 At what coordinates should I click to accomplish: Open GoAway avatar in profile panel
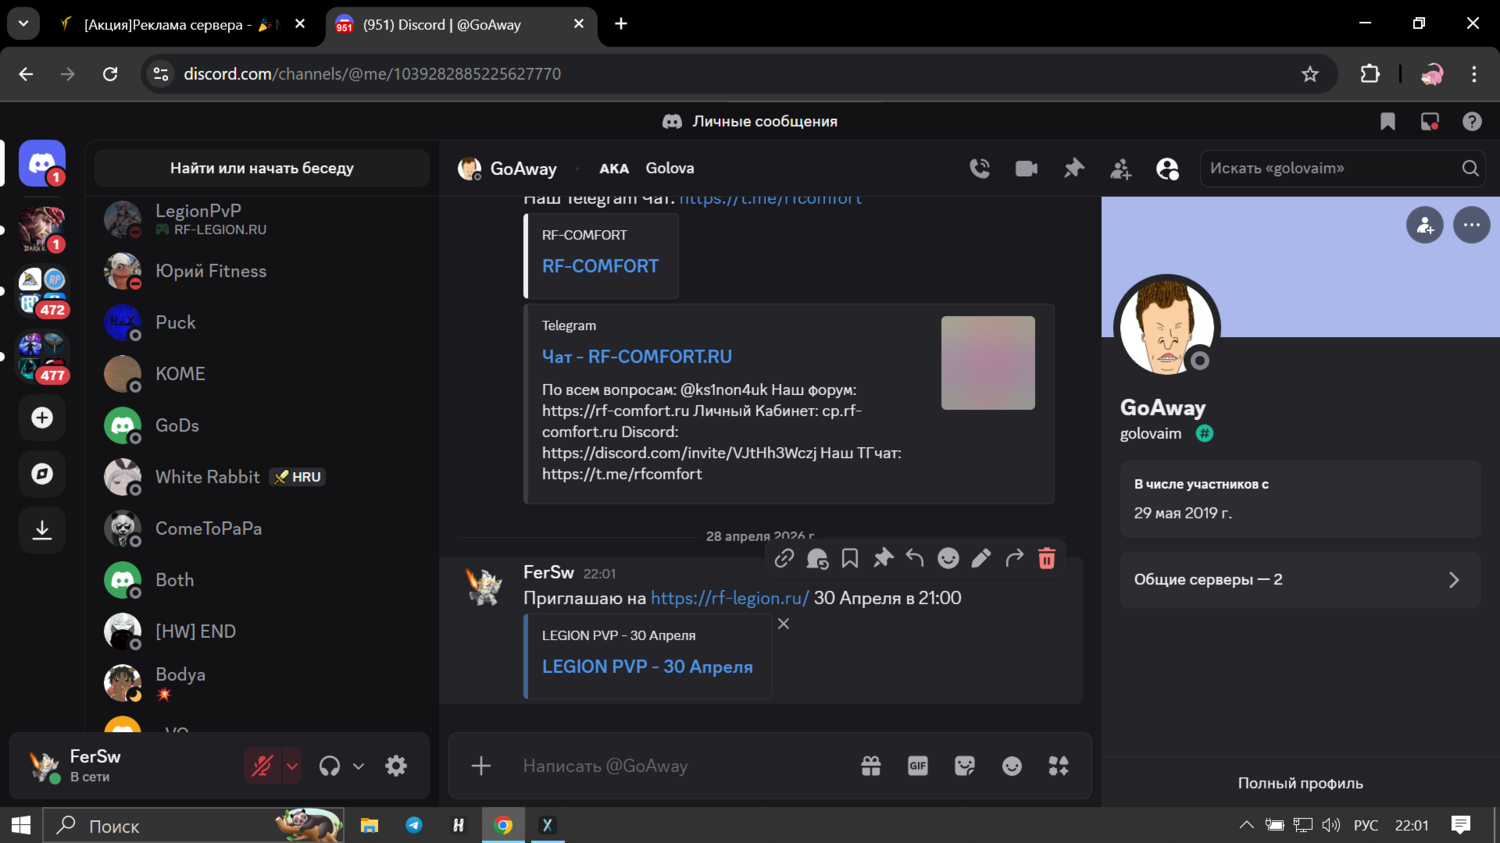pos(1167,327)
